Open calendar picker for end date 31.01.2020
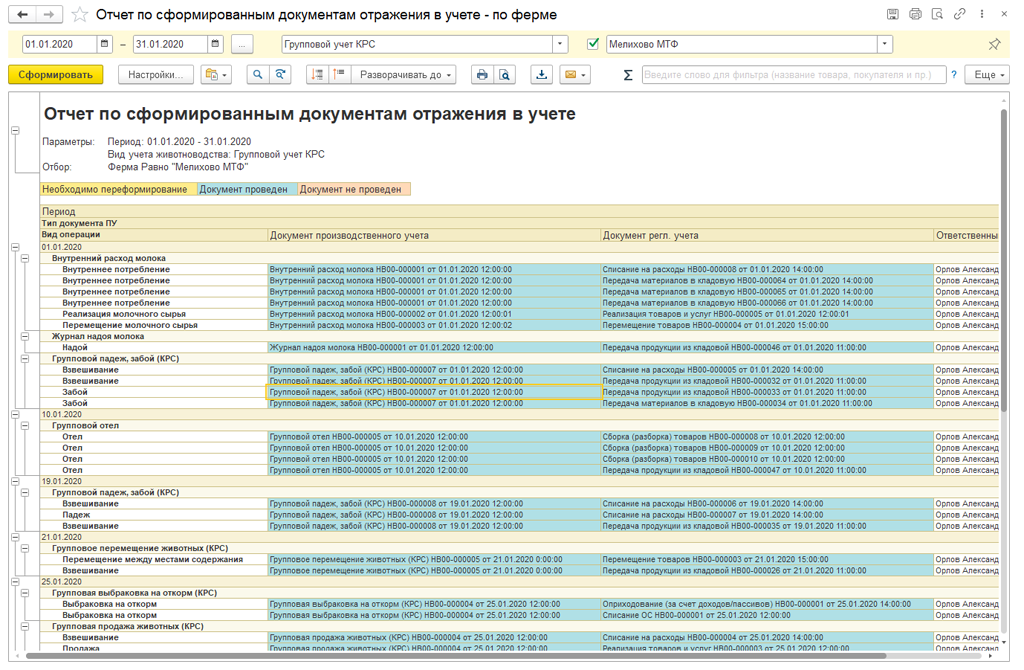 pyautogui.click(x=216, y=45)
